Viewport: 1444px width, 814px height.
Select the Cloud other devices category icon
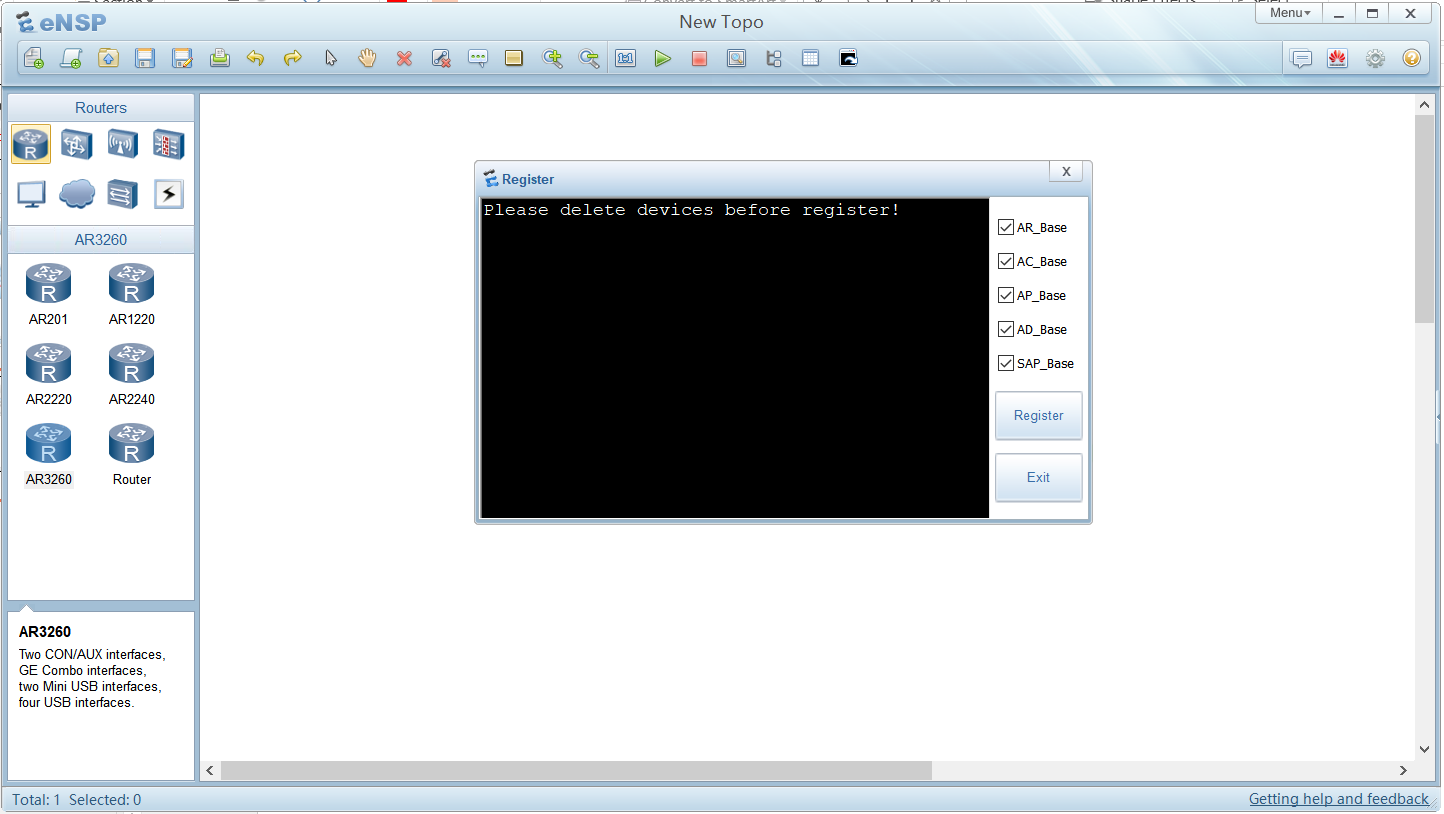[77, 194]
